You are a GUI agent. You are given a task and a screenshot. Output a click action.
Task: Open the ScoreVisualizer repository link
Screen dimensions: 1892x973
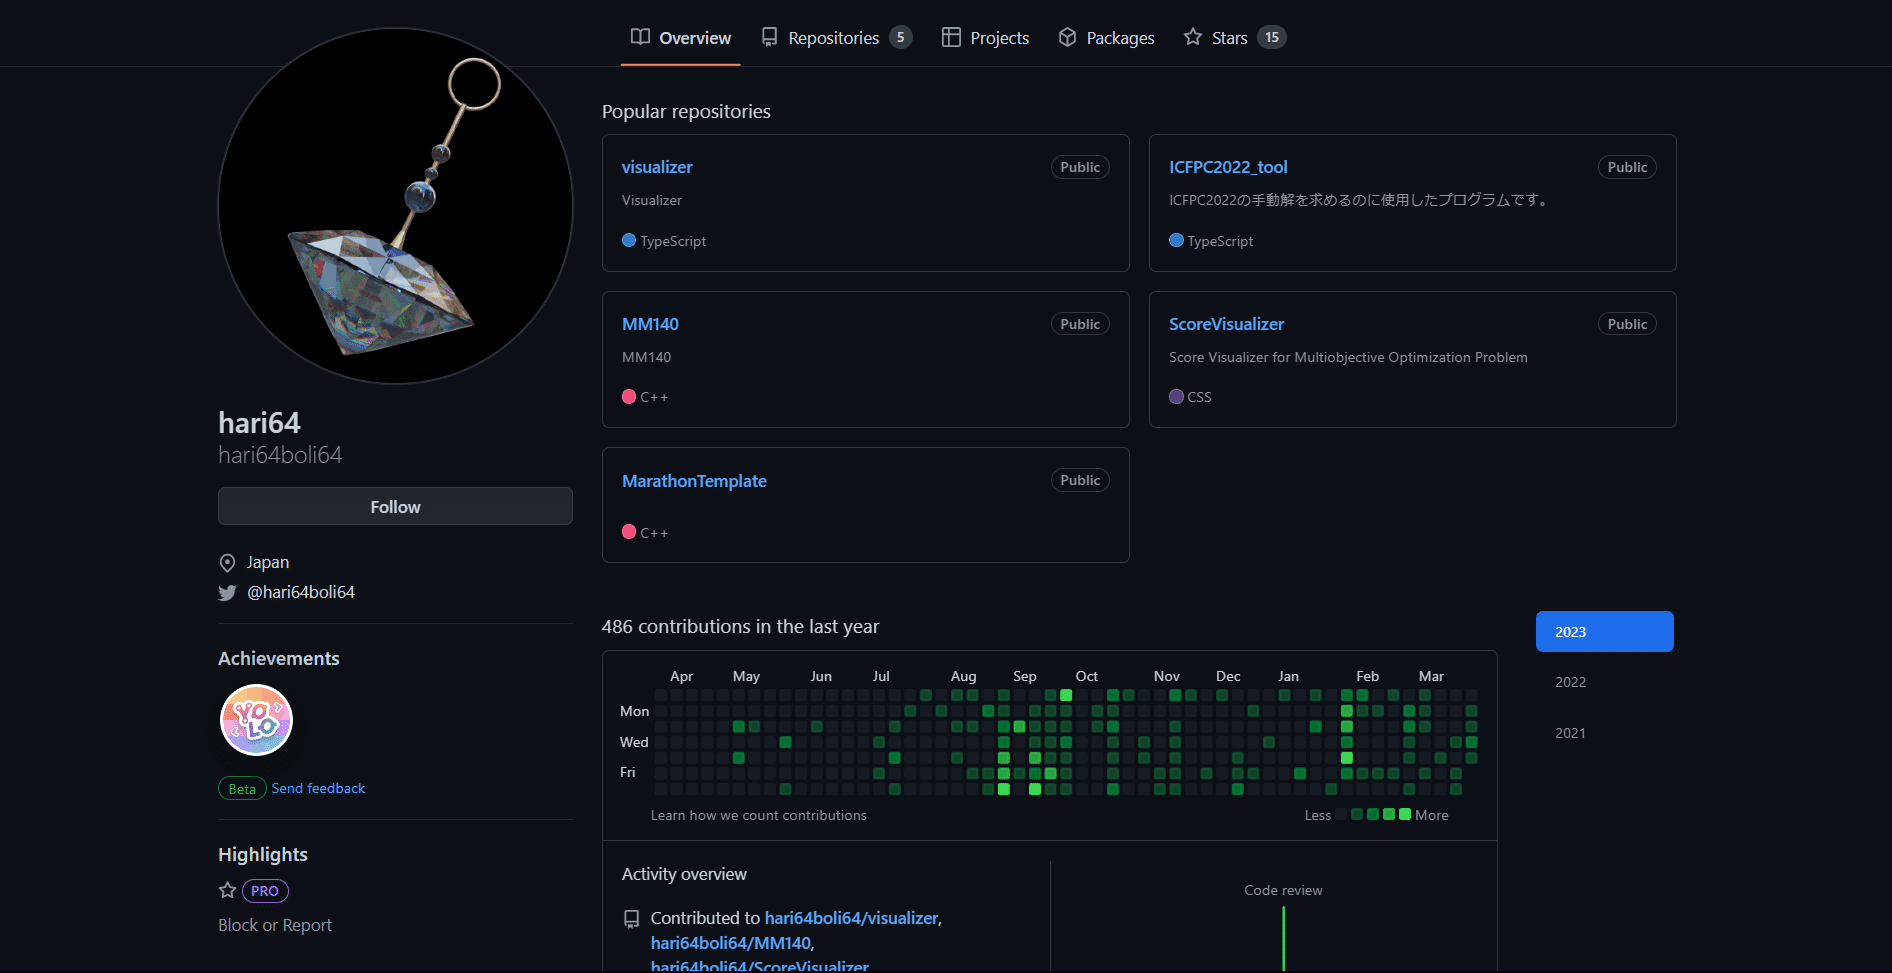click(x=1226, y=324)
